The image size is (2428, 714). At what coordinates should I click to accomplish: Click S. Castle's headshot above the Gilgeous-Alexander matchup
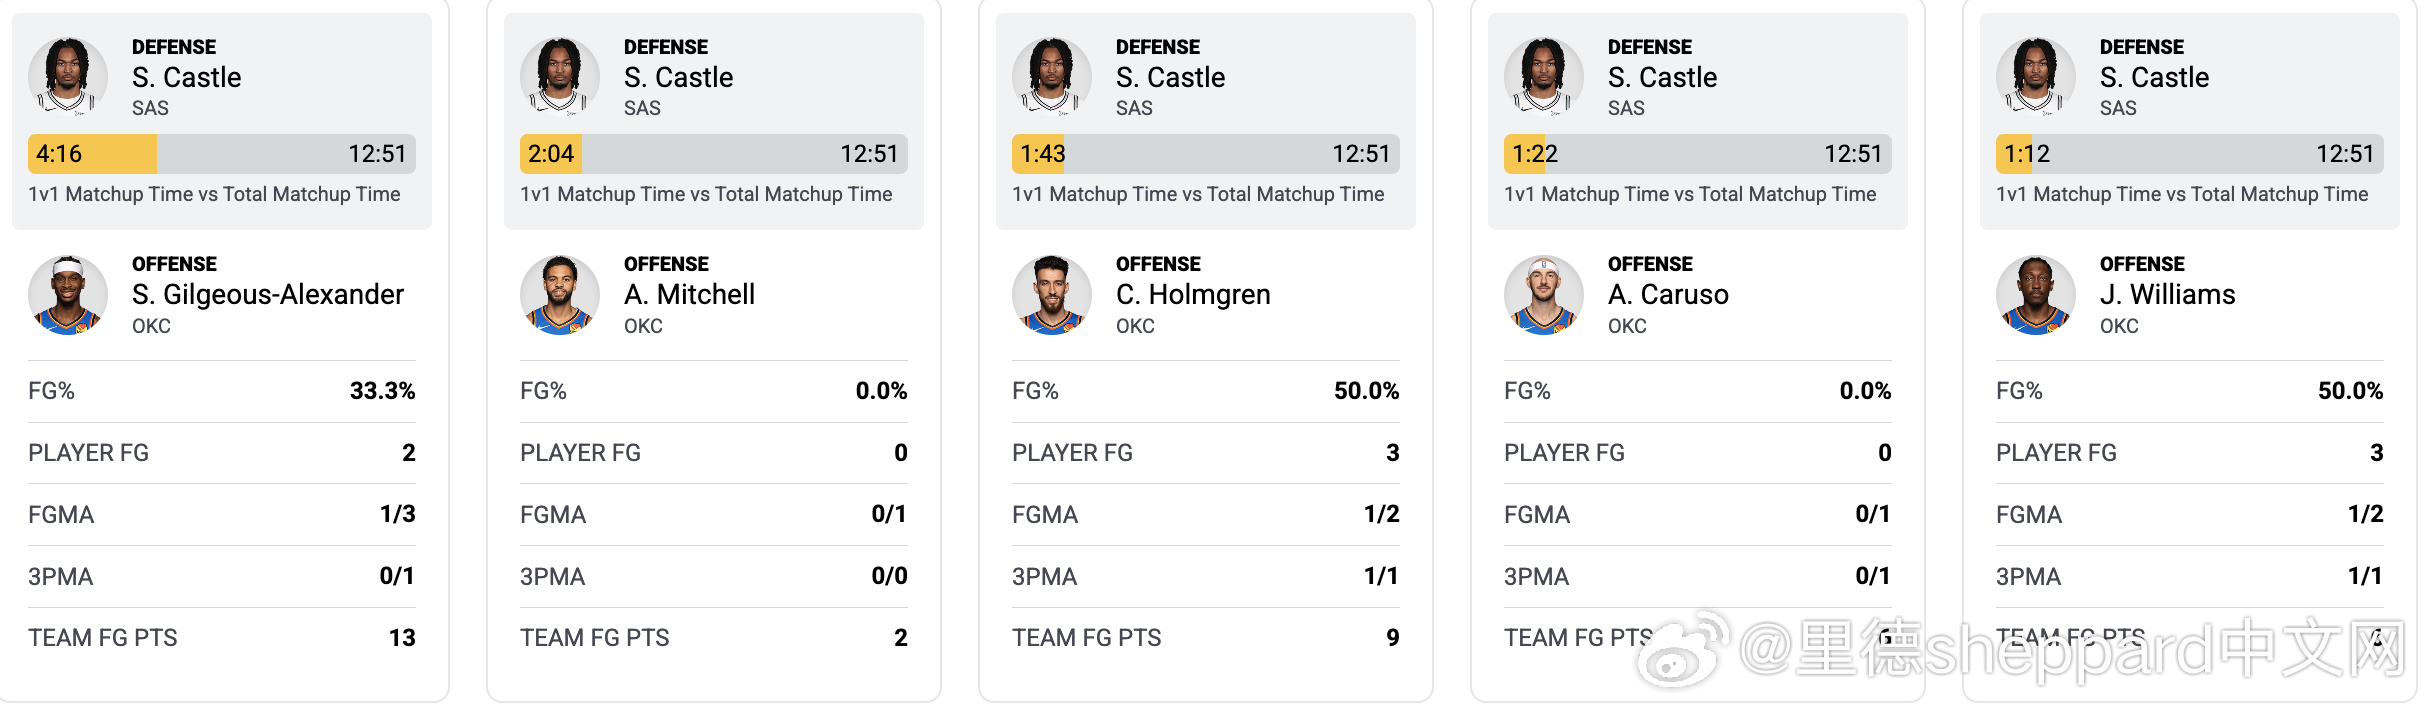[68, 77]
